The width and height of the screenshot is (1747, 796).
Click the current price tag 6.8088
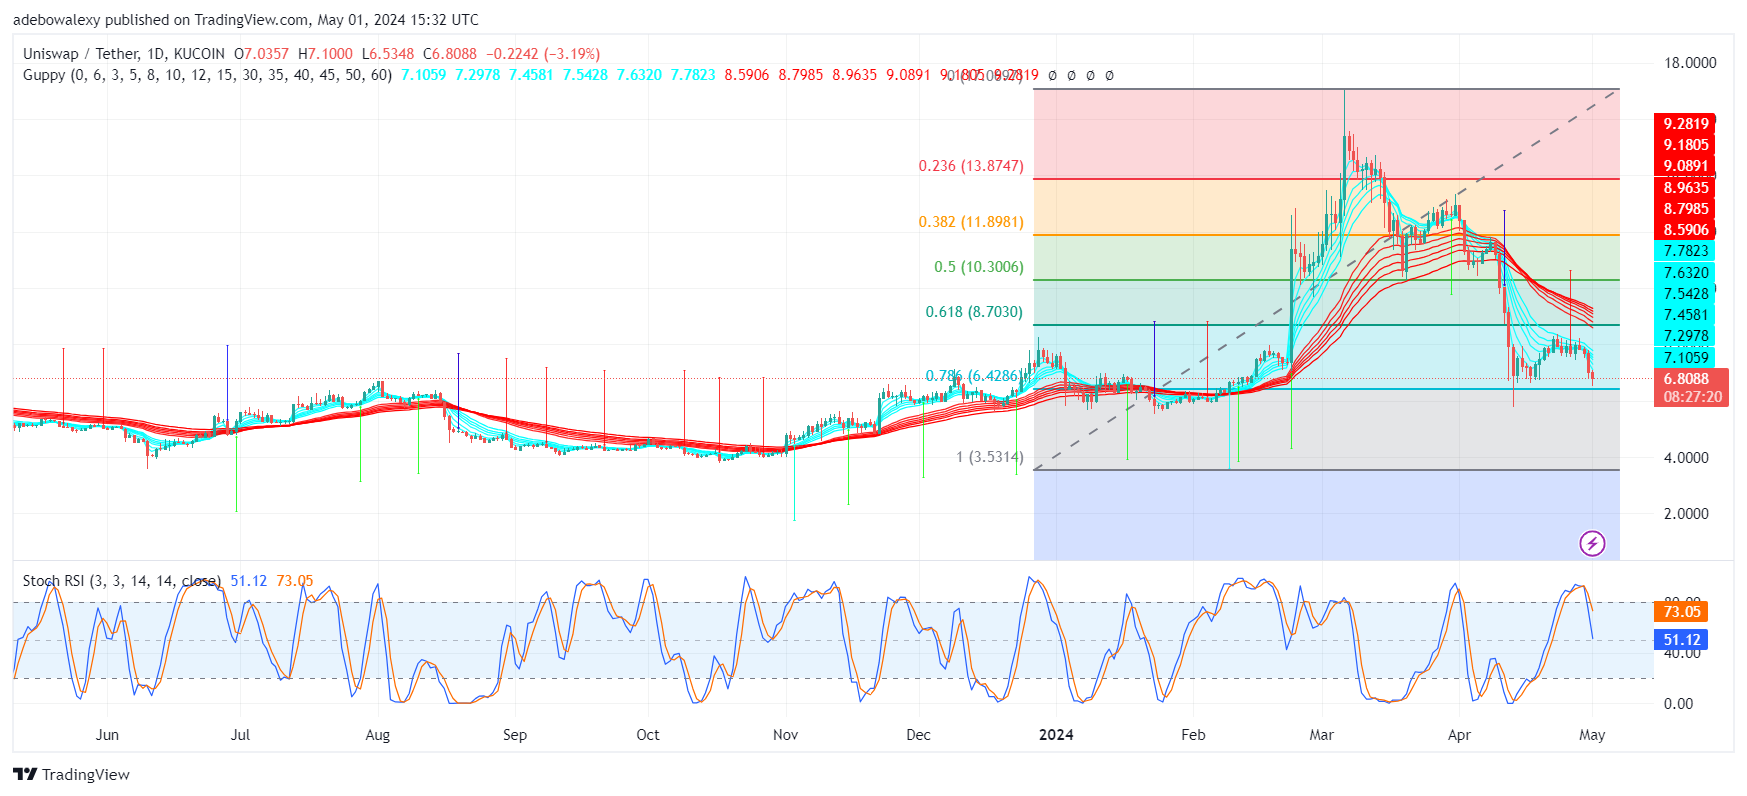point(1689,379)
